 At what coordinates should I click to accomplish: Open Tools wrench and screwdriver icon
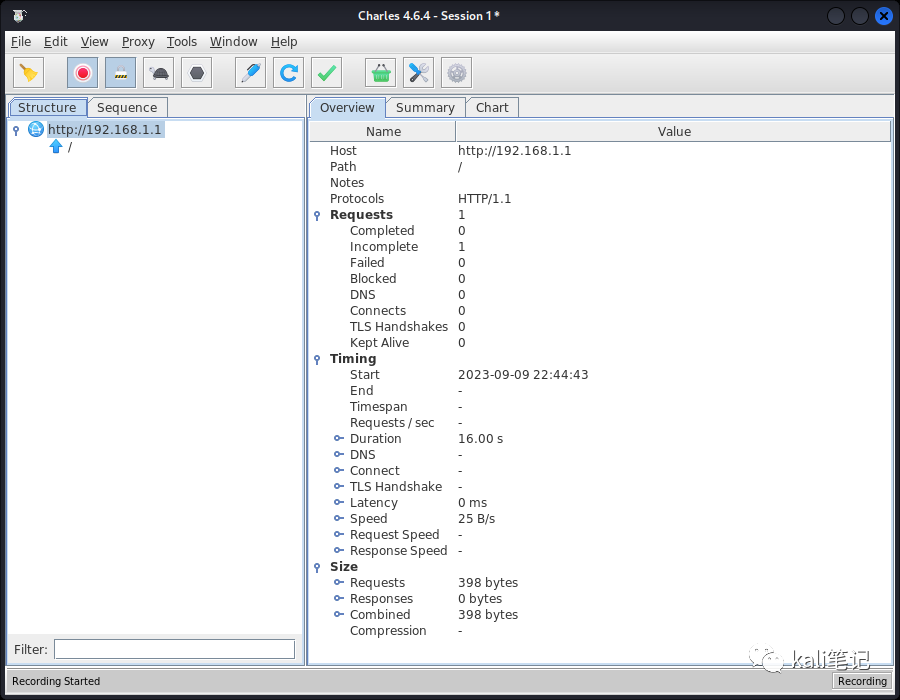[x=418, y=73]
